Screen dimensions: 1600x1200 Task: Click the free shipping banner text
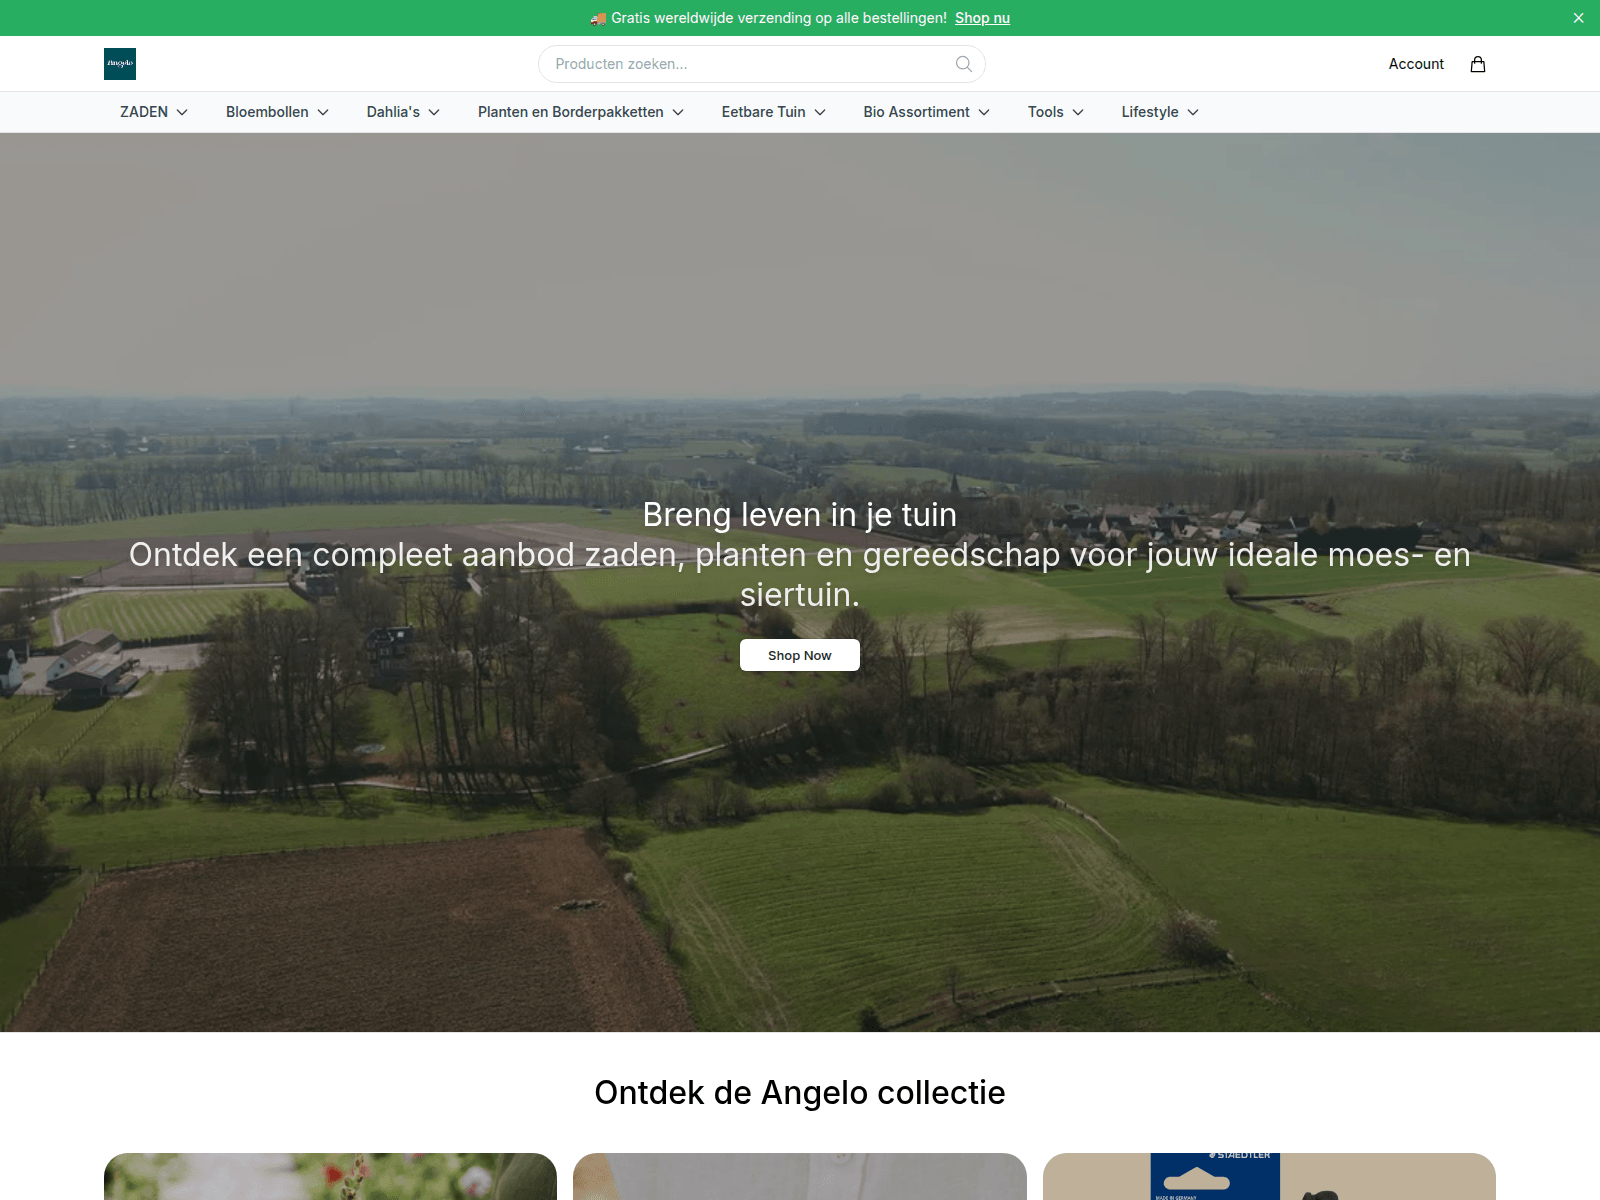[x=779, y=18]
